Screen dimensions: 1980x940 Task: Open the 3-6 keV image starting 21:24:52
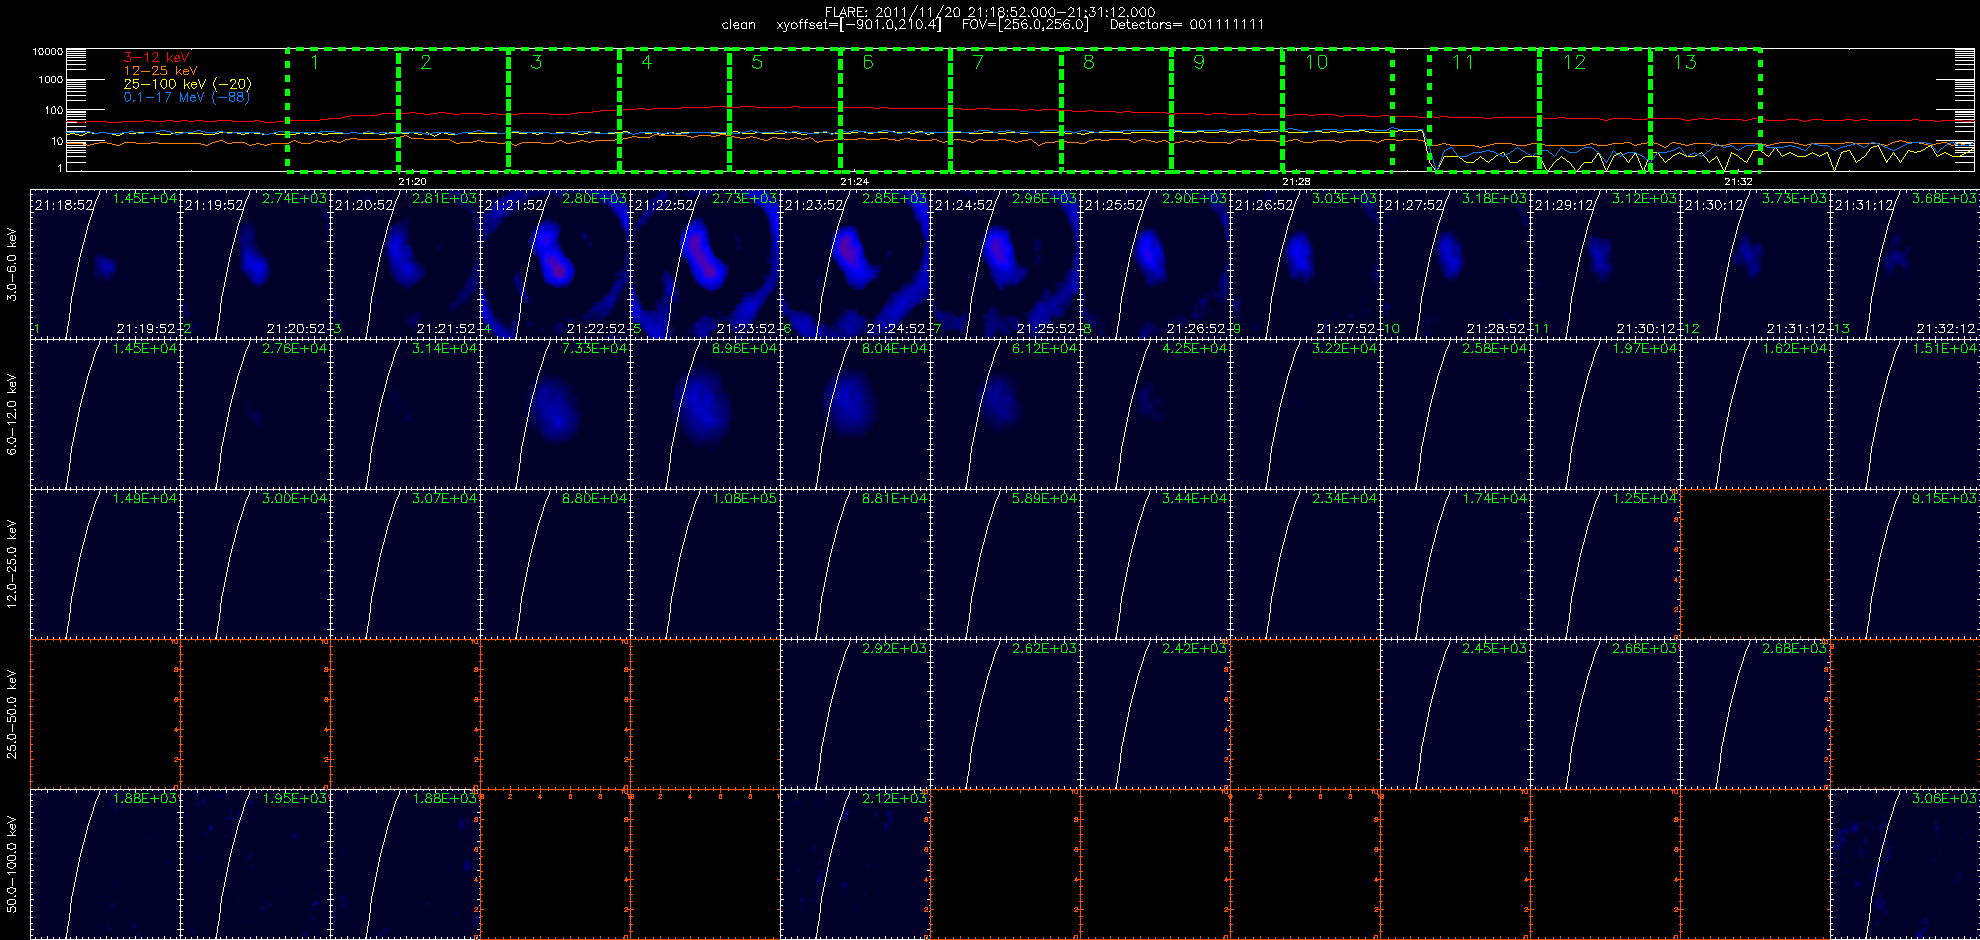(1006, 264)
